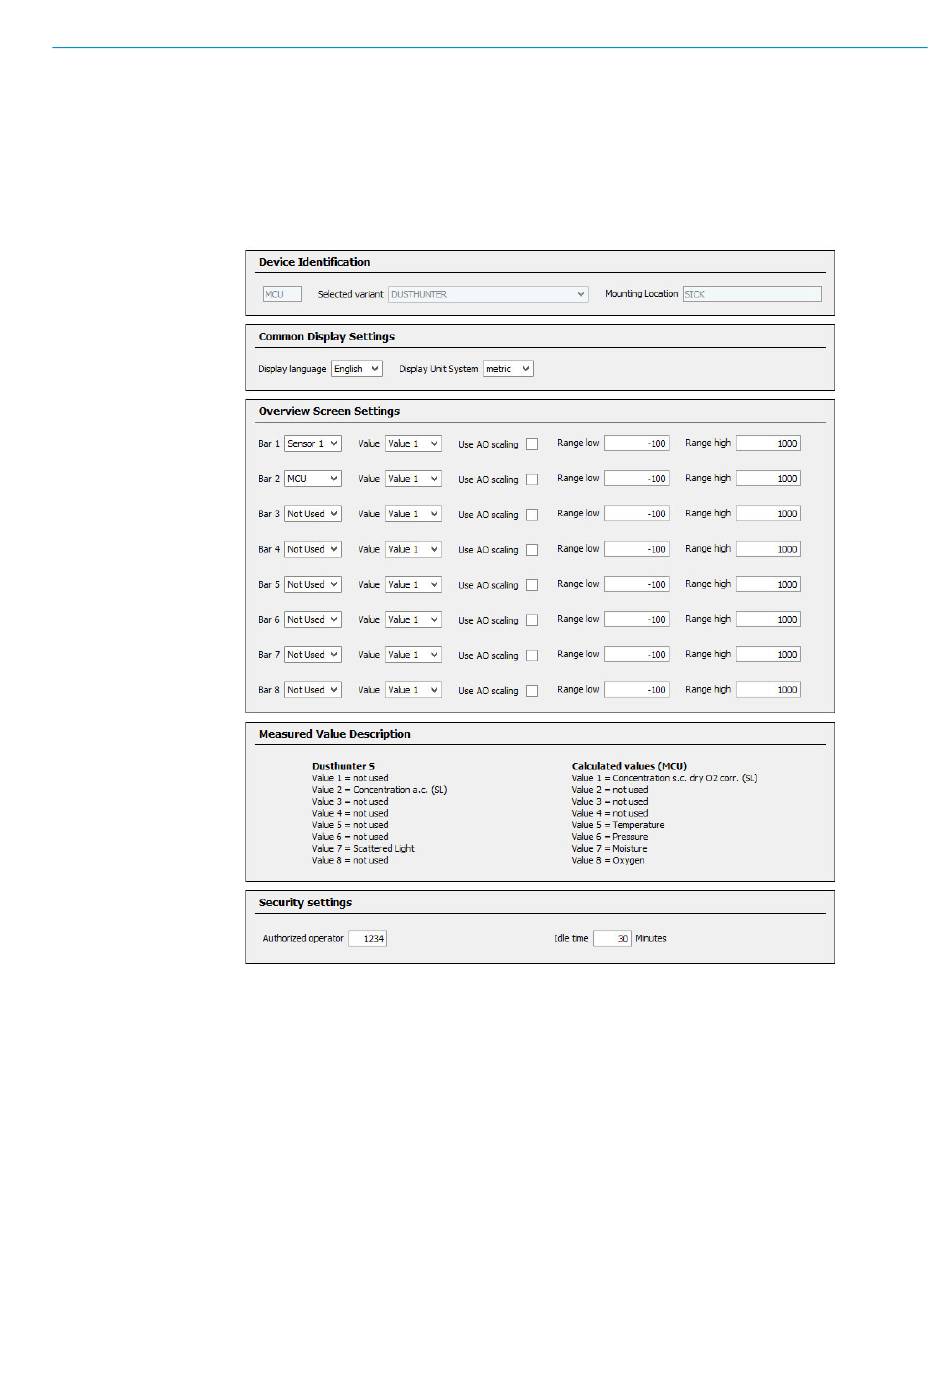Click the Bar 6 Range low field
The image size is (950, 1388).
636,620
